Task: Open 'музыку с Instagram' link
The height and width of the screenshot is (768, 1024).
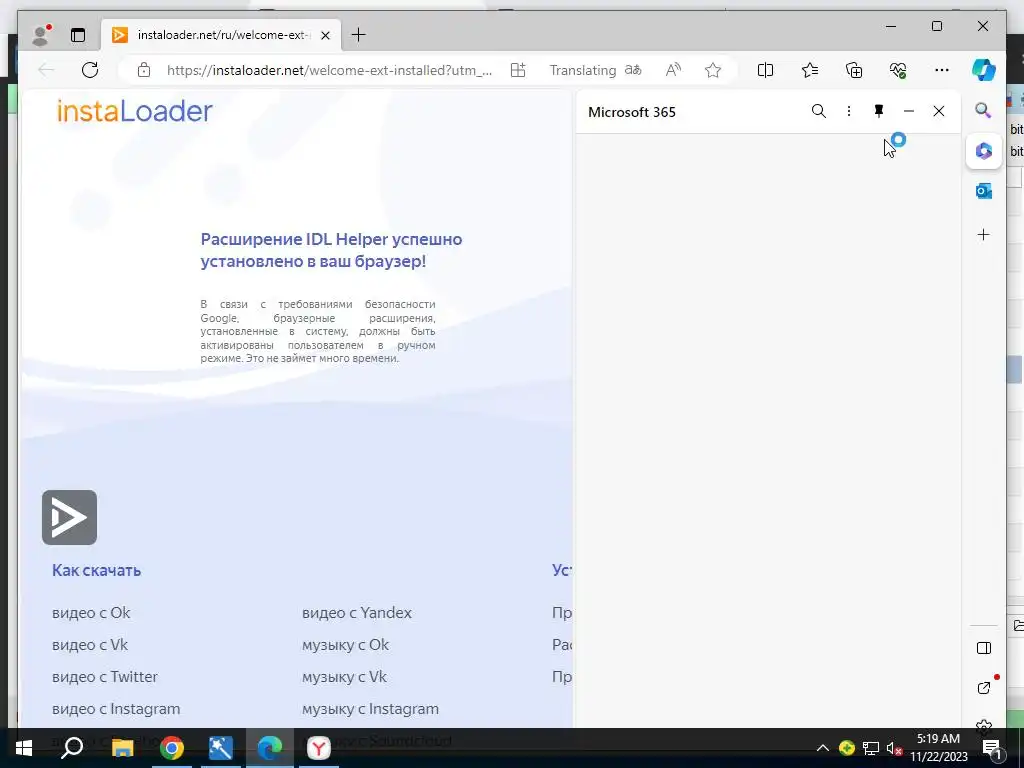Action: point(370,709)
